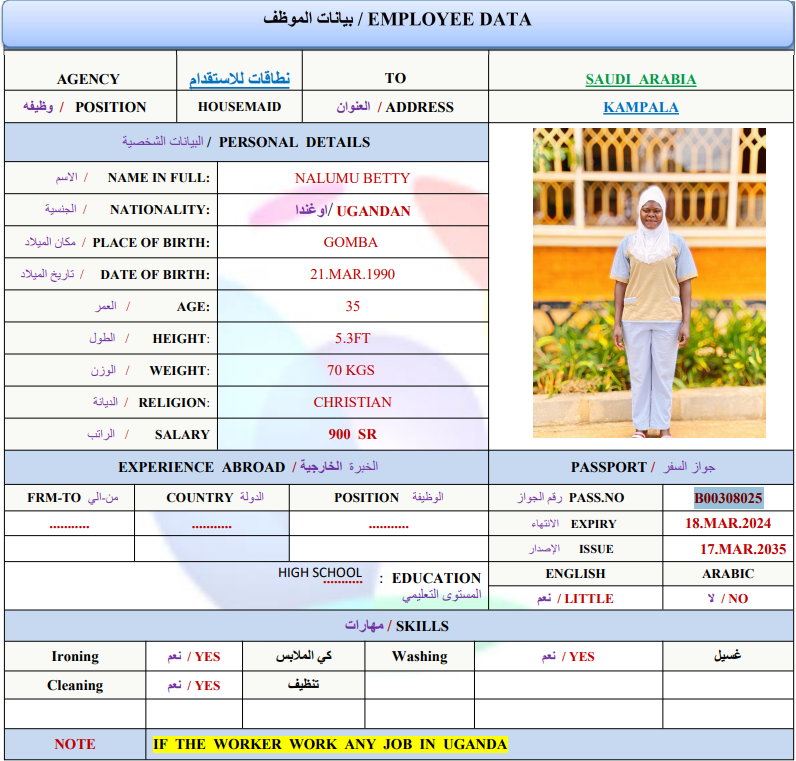Click the employee photo
Screen dimensions: 796x761
tap(648, 282)
